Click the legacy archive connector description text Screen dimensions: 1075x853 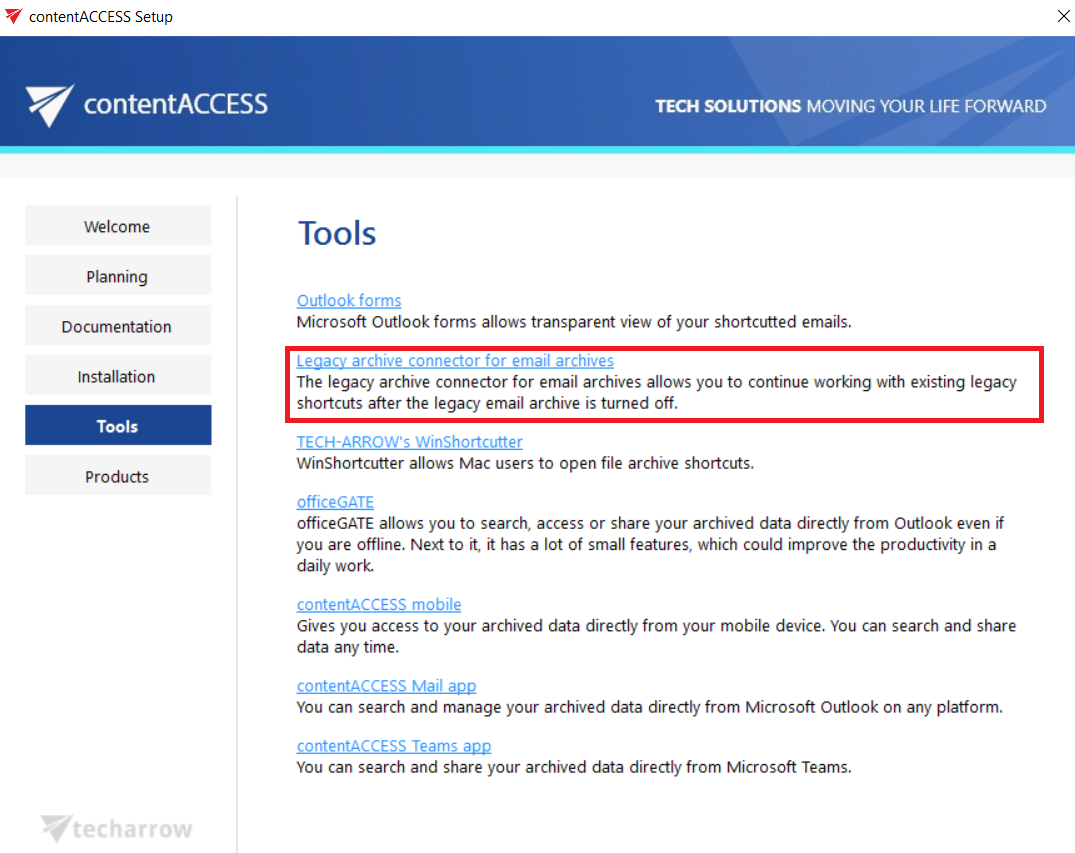pos(656,392)
